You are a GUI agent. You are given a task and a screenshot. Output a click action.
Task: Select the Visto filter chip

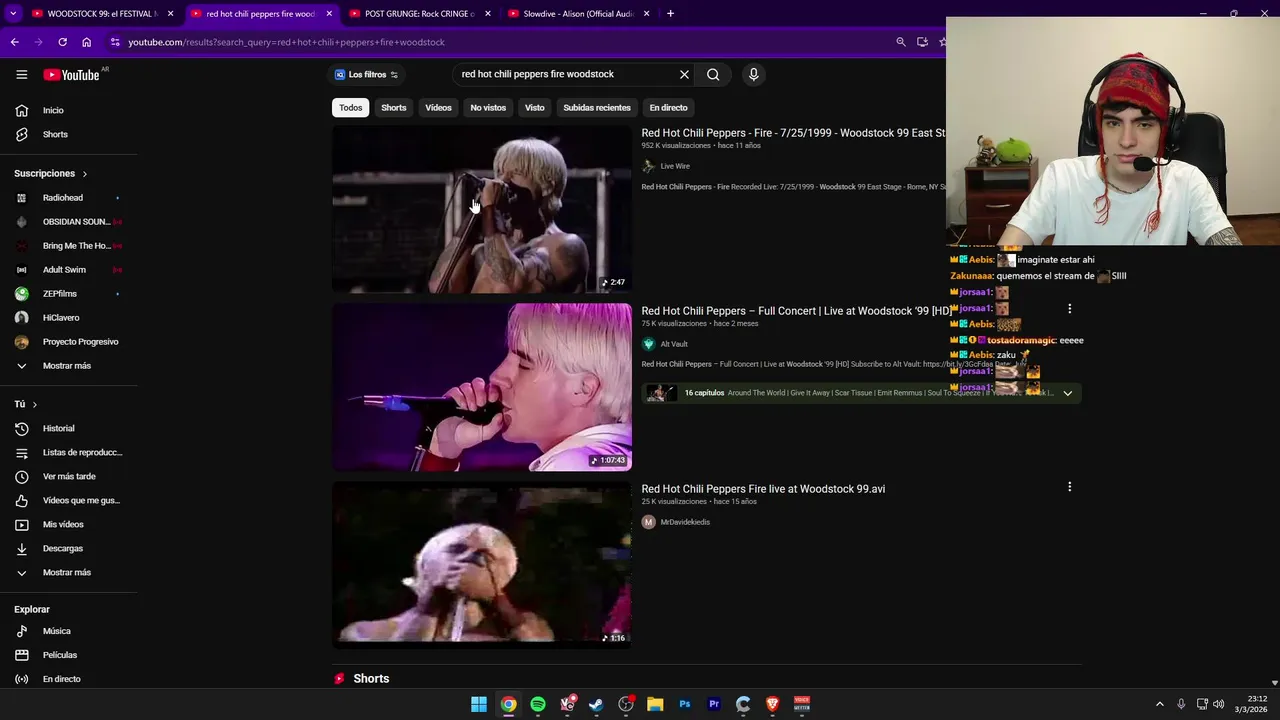pyautogui.click(x=535, y=107)
